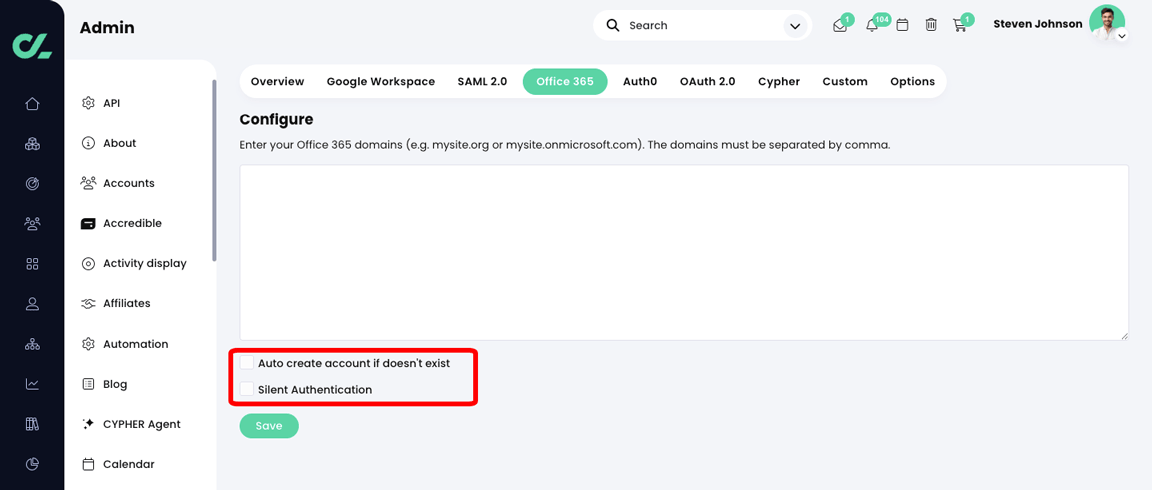1152x490 pixels.
Task: Click the Steven Johnson name text
Action: [1037, 24]
